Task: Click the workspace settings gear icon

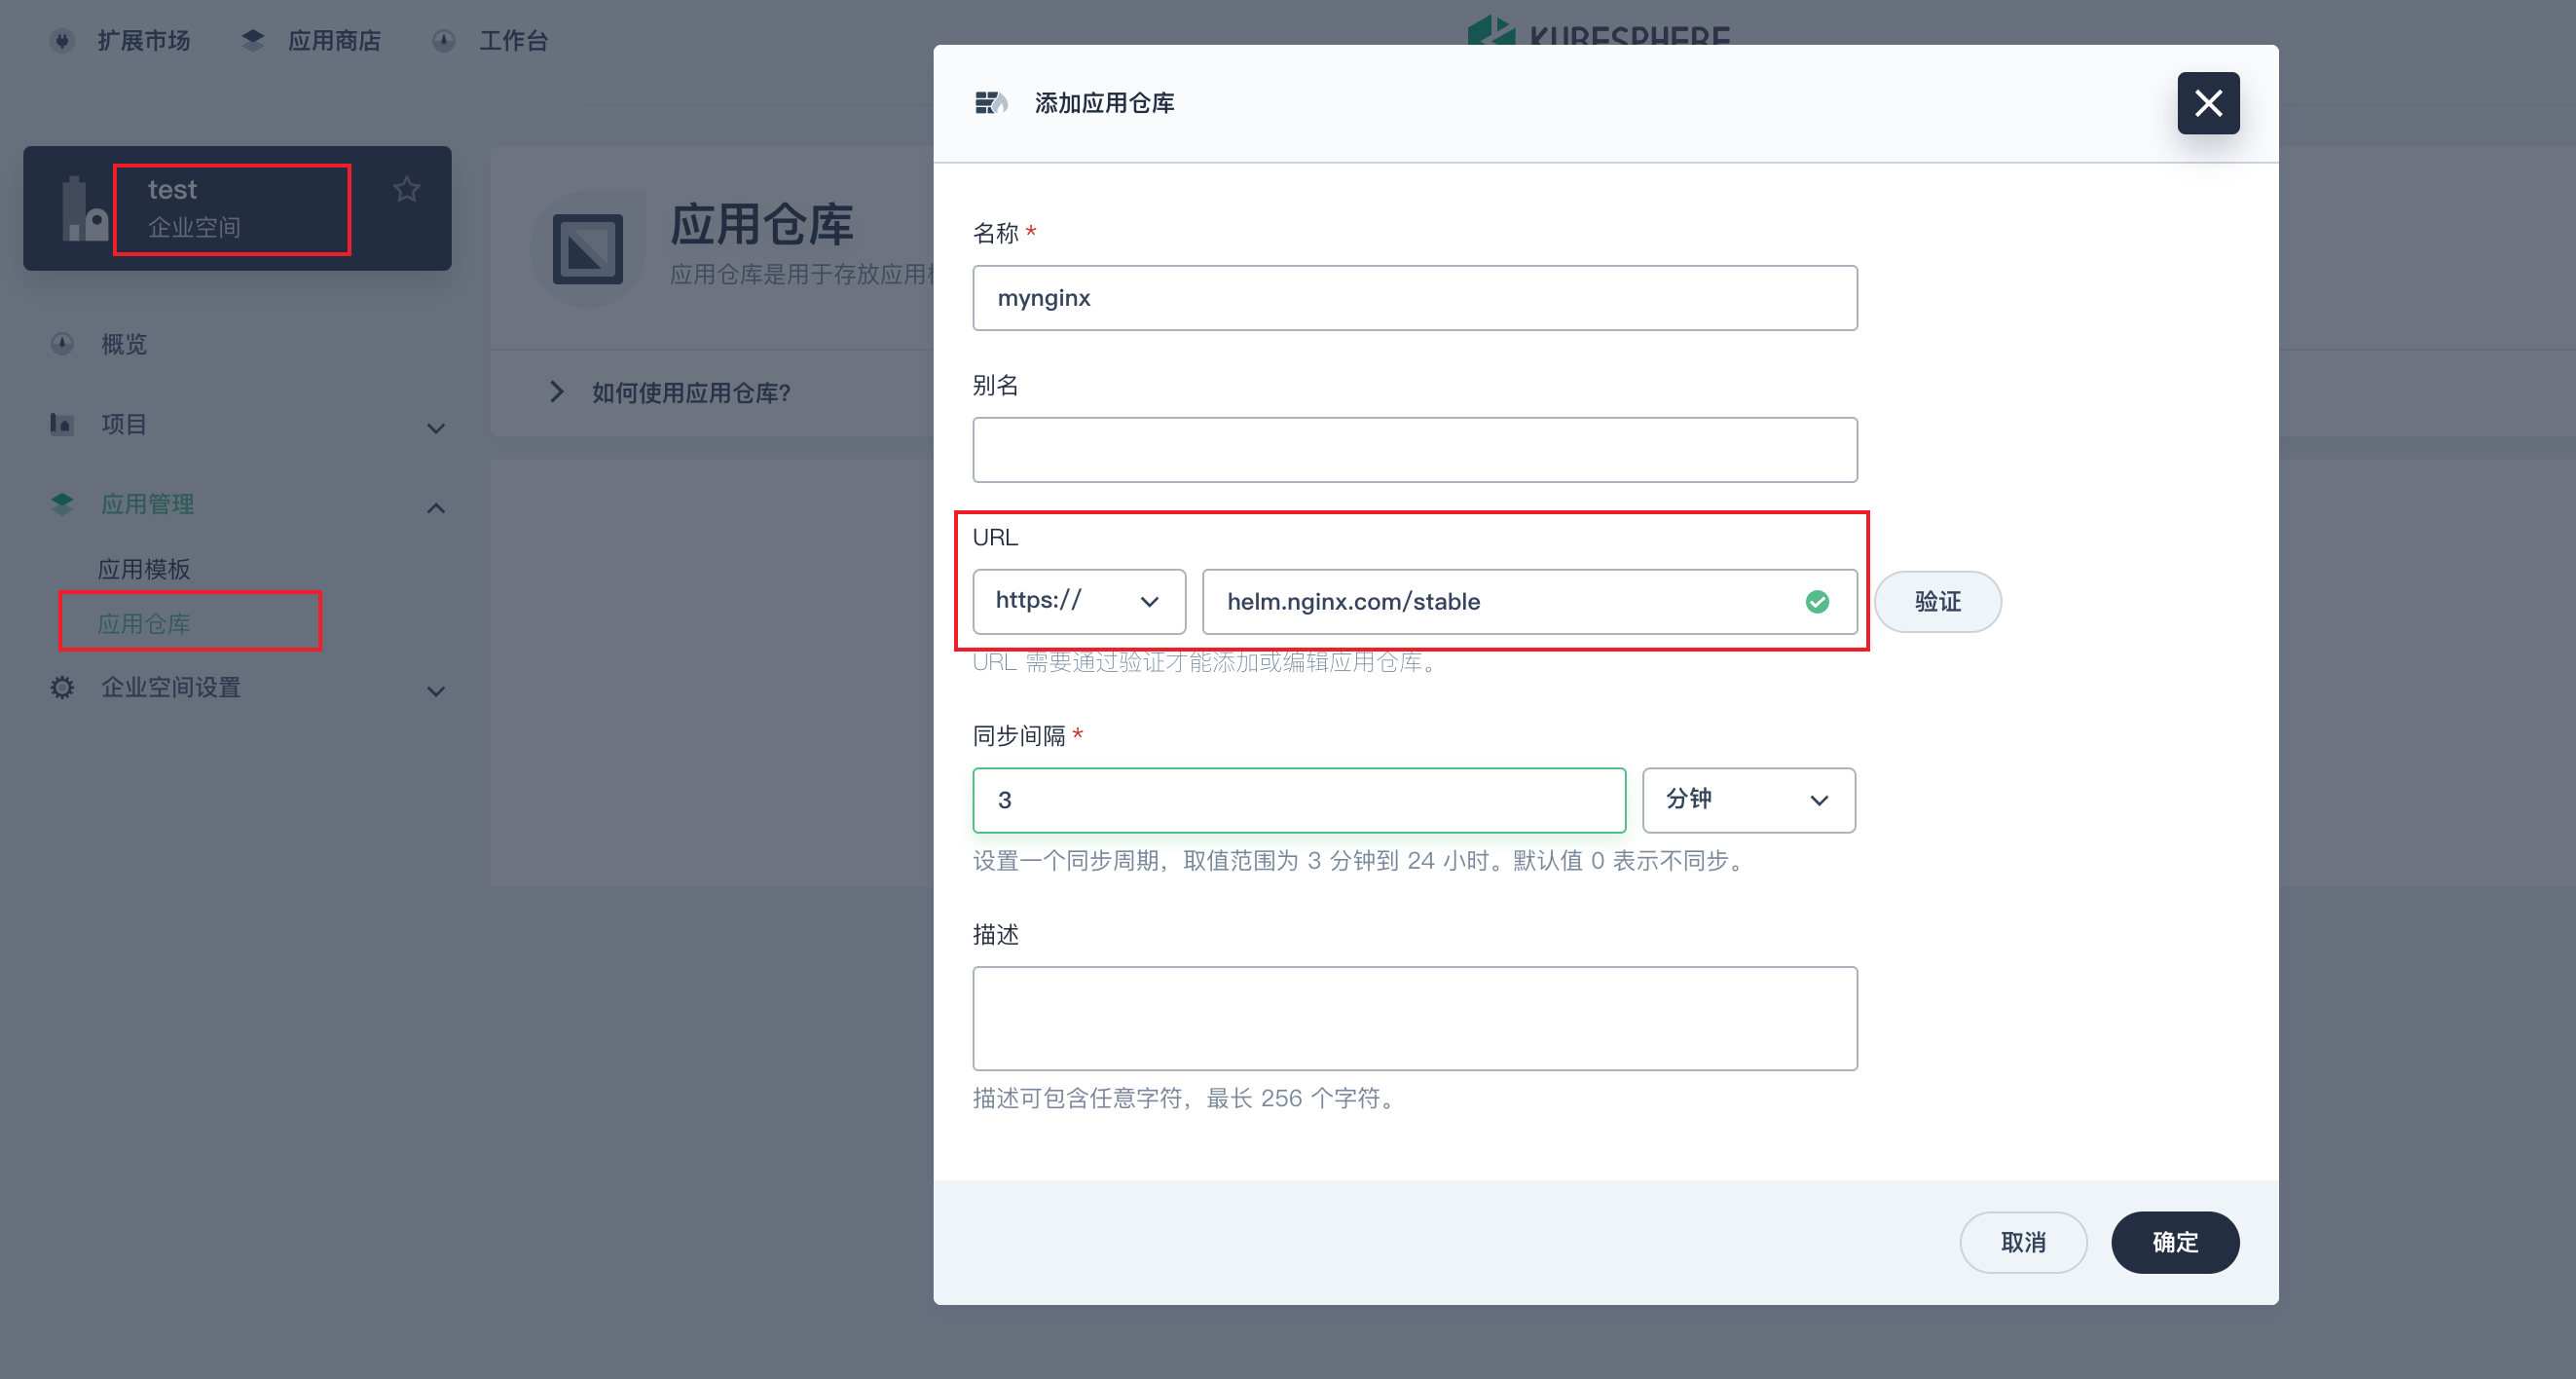Action: [62, 687]
